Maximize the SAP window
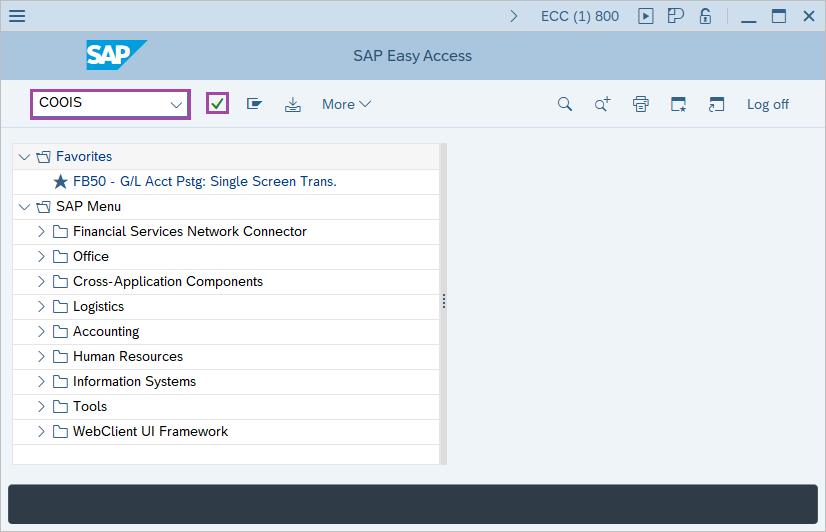Screen dimensions: 826x532 779,16
